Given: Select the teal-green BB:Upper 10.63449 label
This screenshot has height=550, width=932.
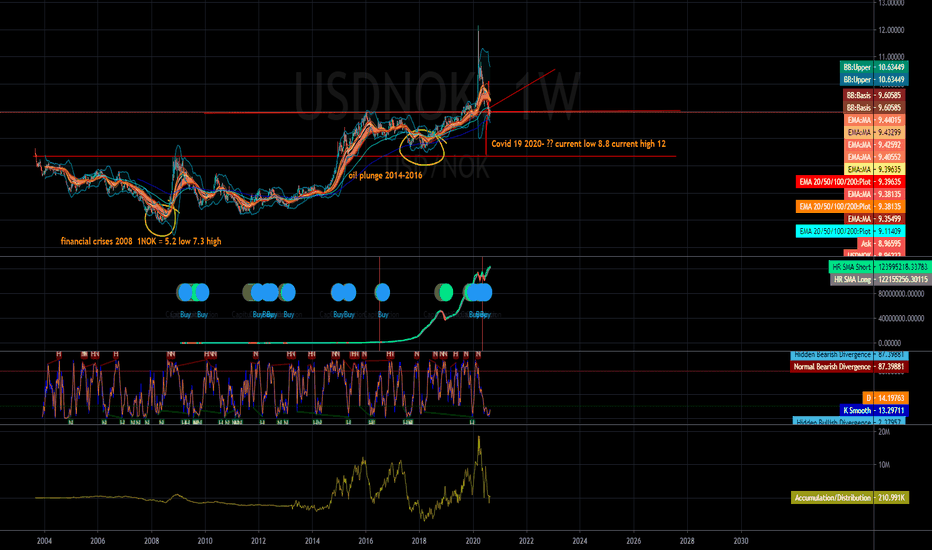Looking at the screenshot, I should coord(874,67).
